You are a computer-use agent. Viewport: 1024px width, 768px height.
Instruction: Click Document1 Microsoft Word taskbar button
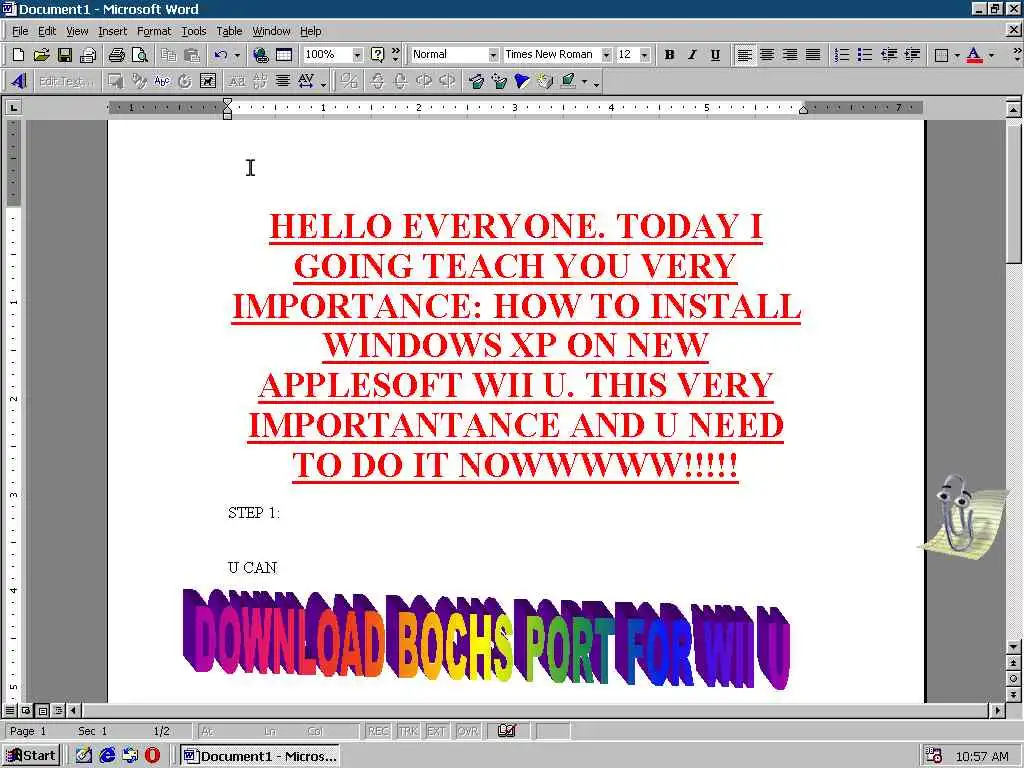pyautogui.click(x=260, y=756)
